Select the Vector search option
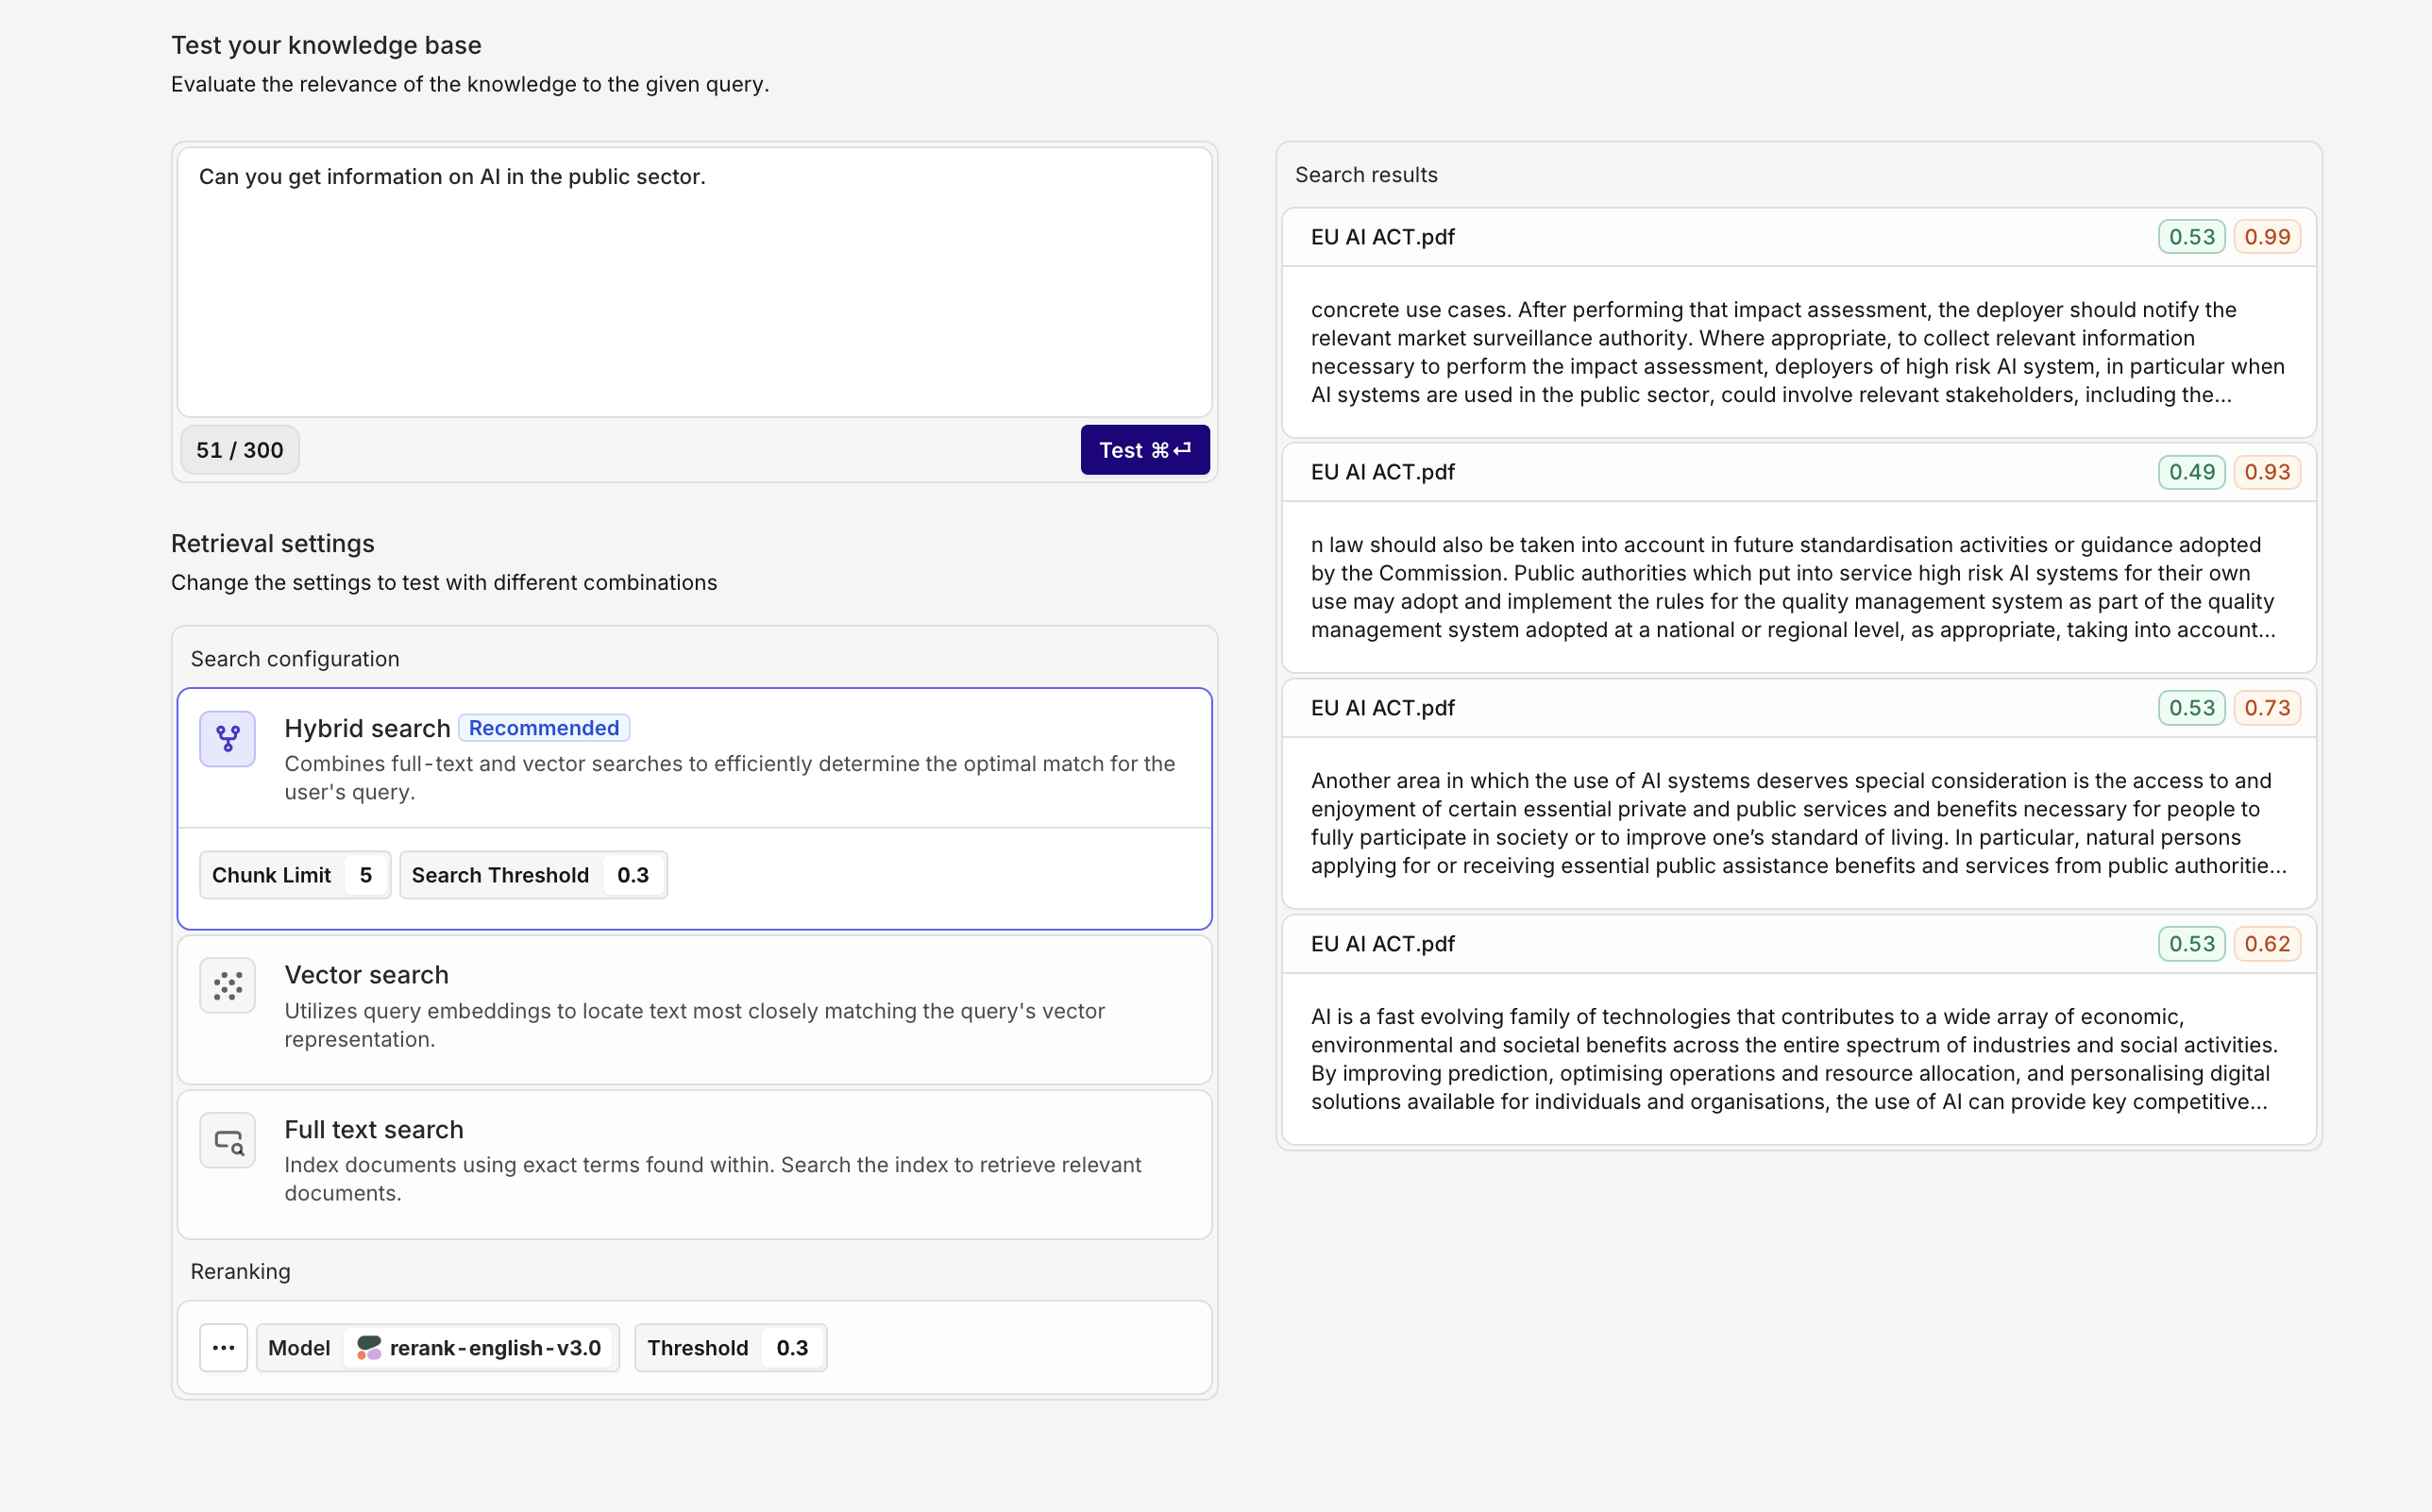The width and height of the screenshot is (2432, 1512). tap(366, 975)
